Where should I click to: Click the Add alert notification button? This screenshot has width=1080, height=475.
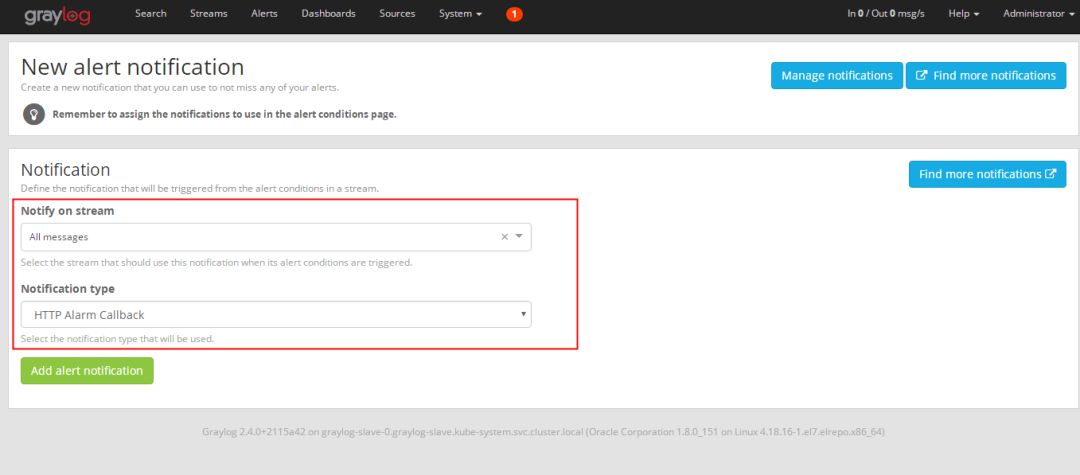pyautogui.click(x=87, y=370)
